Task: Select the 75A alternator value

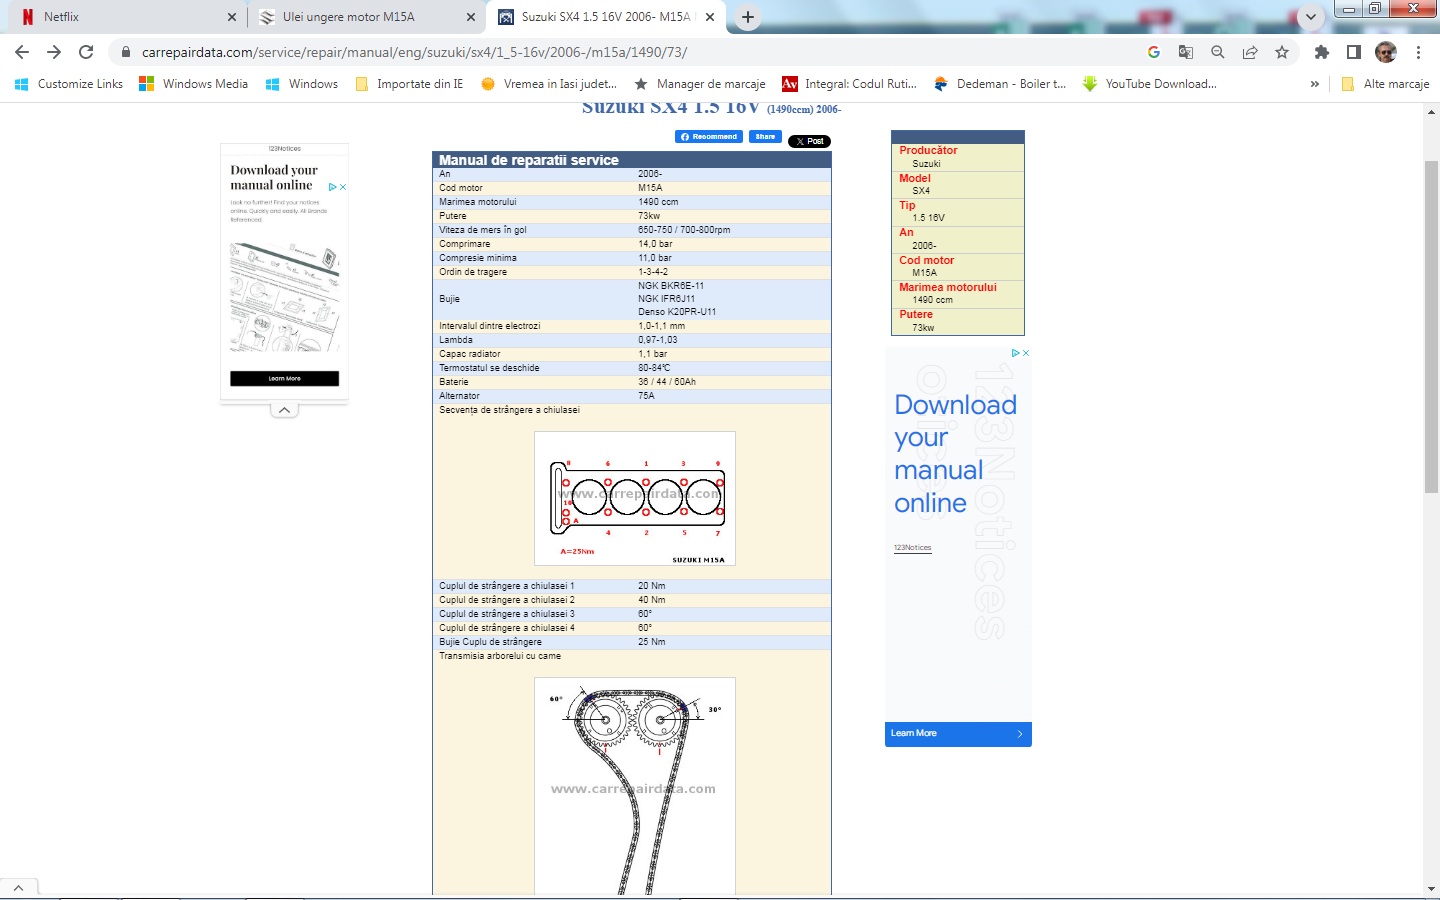Action: point(646,396)
